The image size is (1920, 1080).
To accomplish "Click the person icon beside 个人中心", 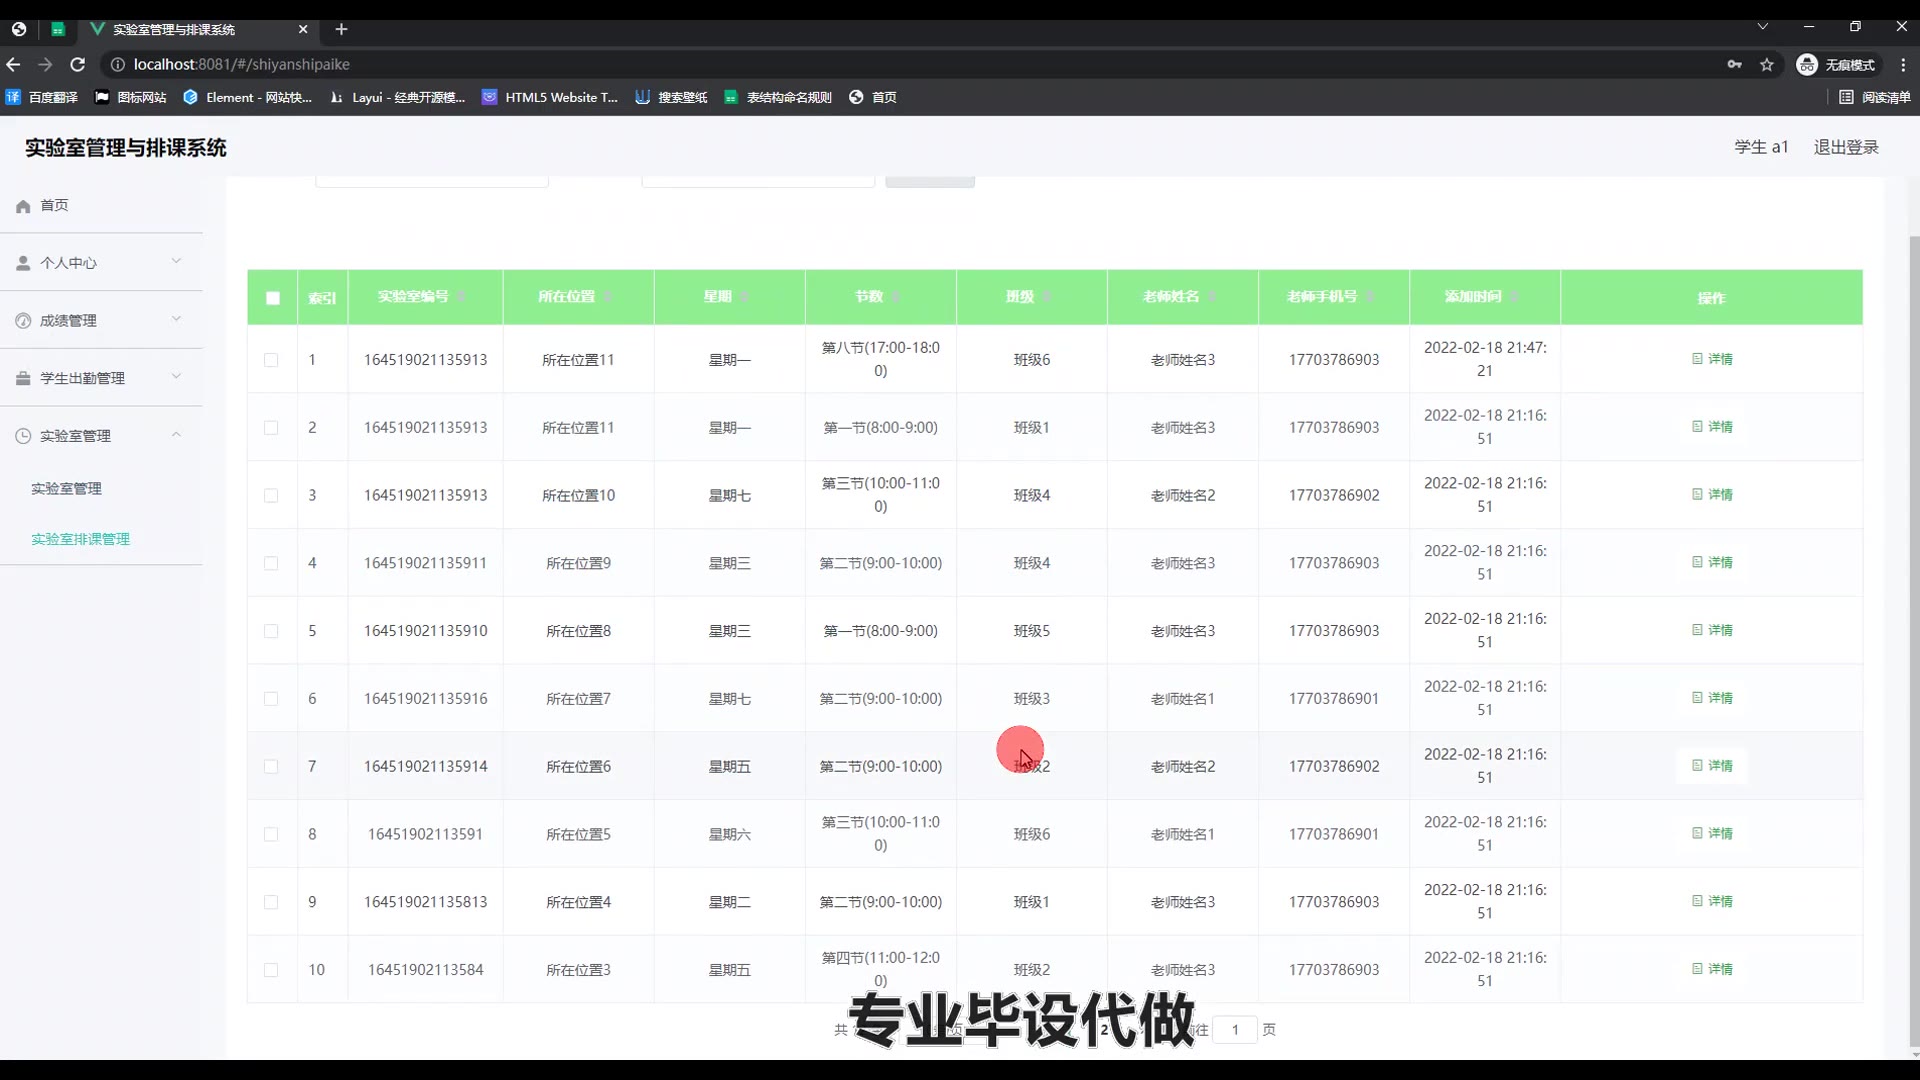I will coord(23,263).
